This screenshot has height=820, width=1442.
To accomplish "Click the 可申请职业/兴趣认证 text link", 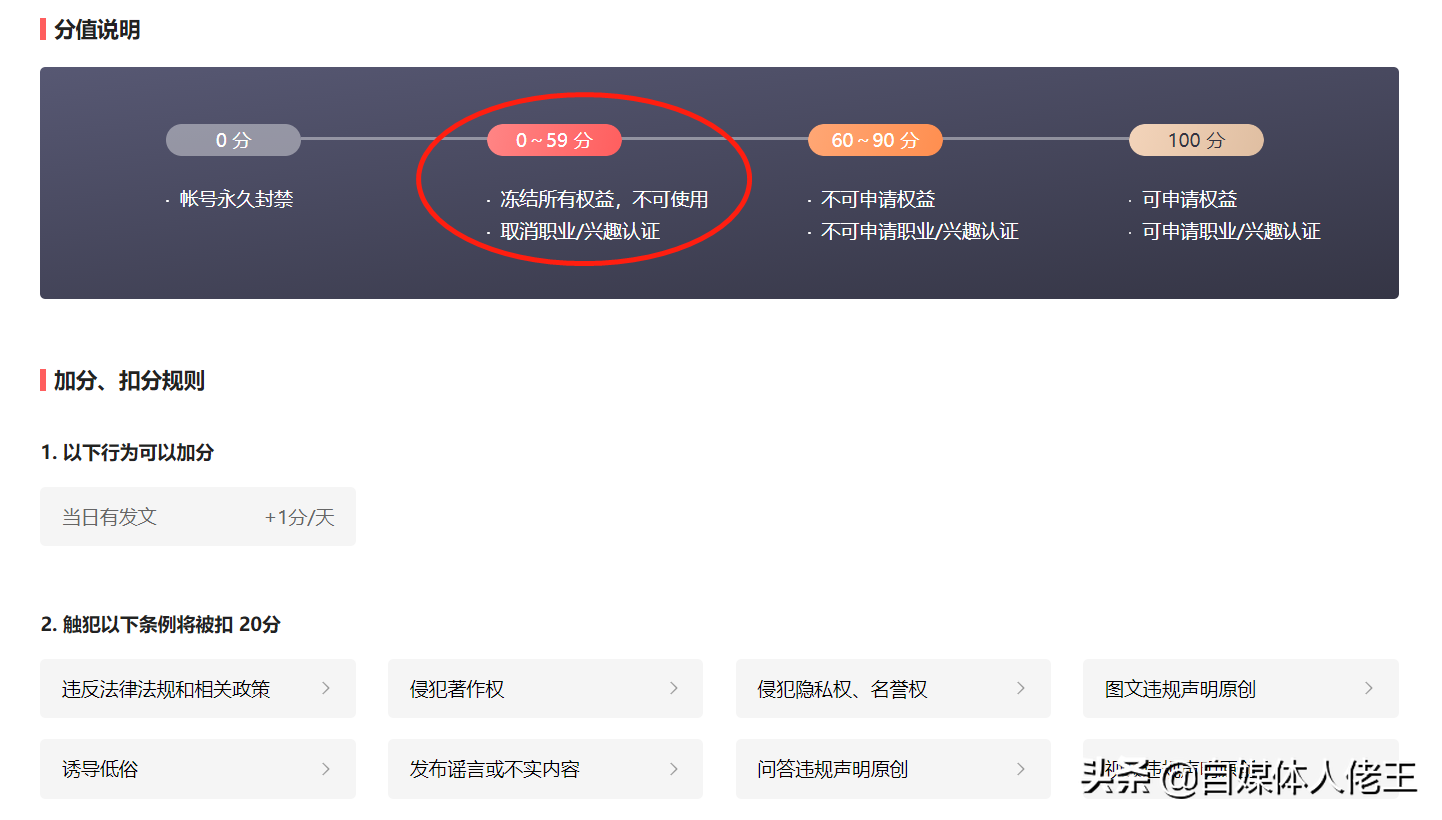I will coord(1231,231).
